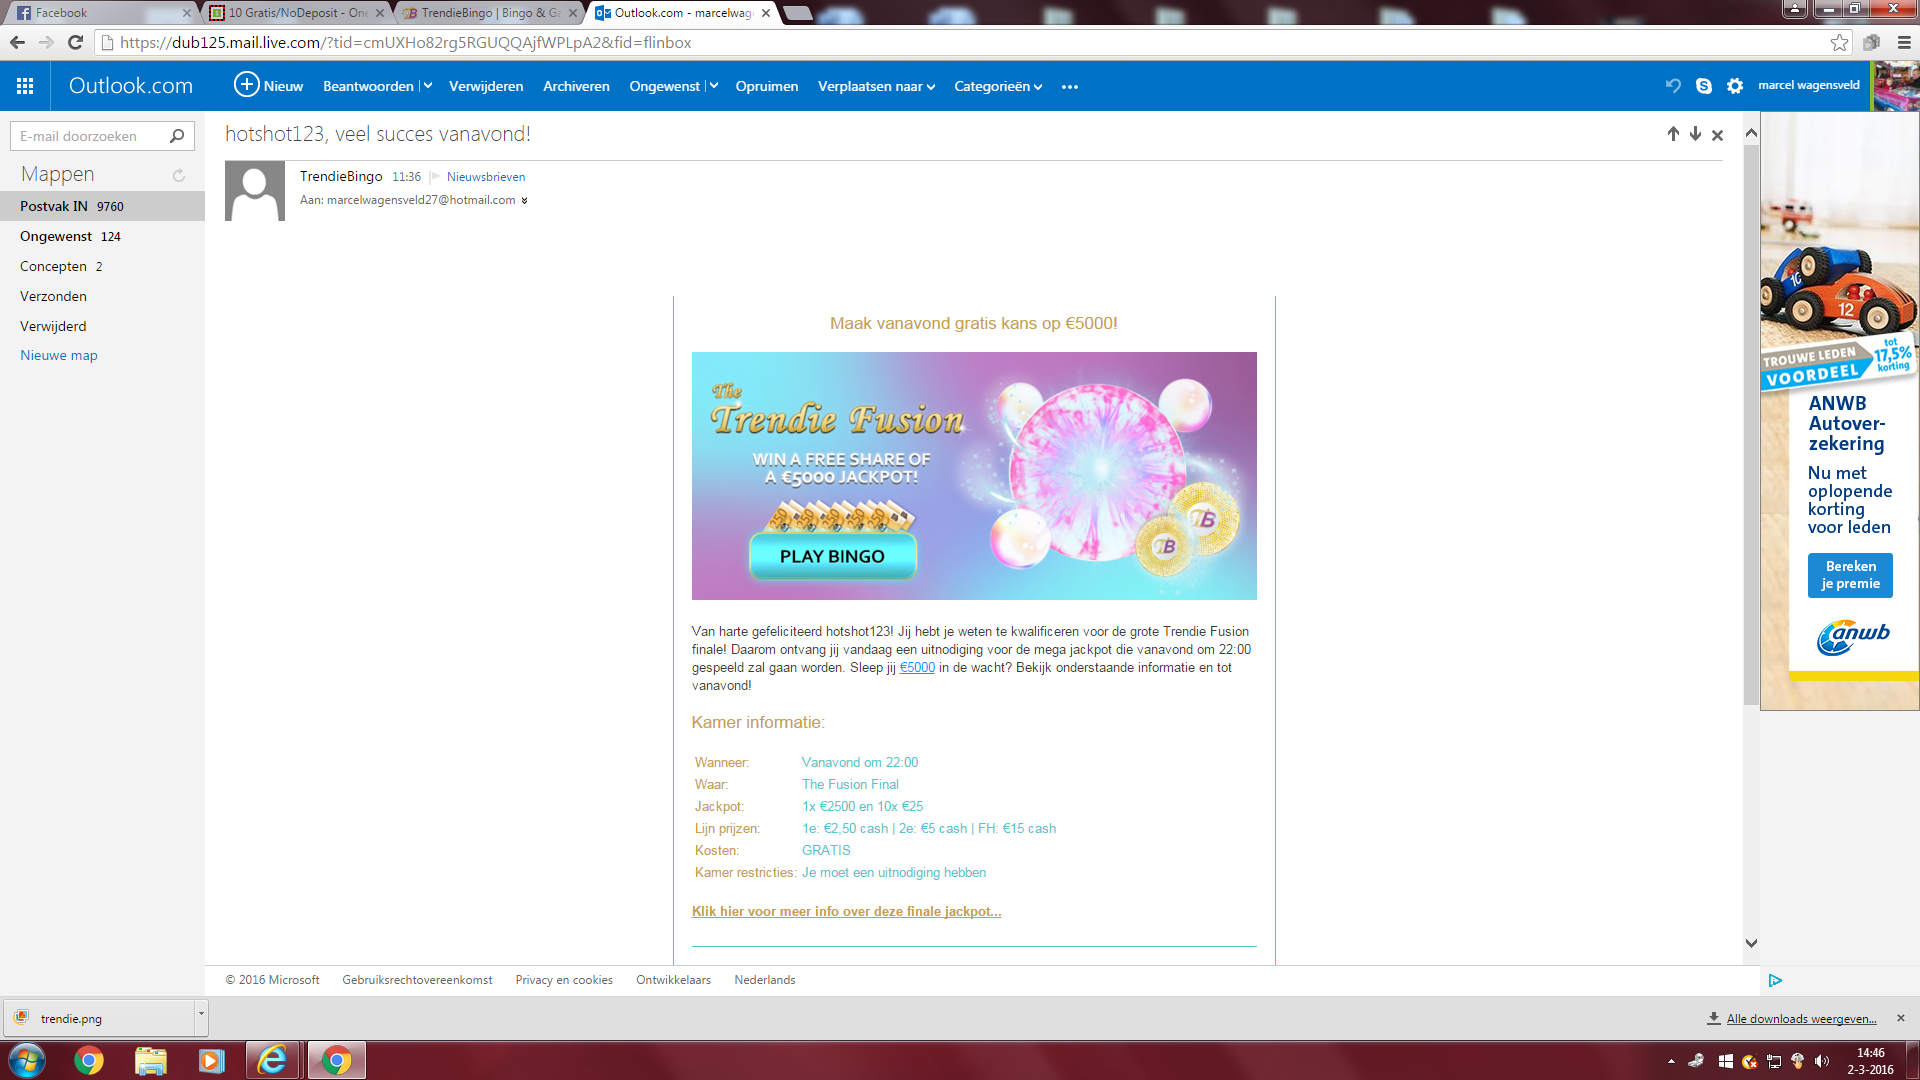Bookmark this page with the star icon

coord(1840,43)
